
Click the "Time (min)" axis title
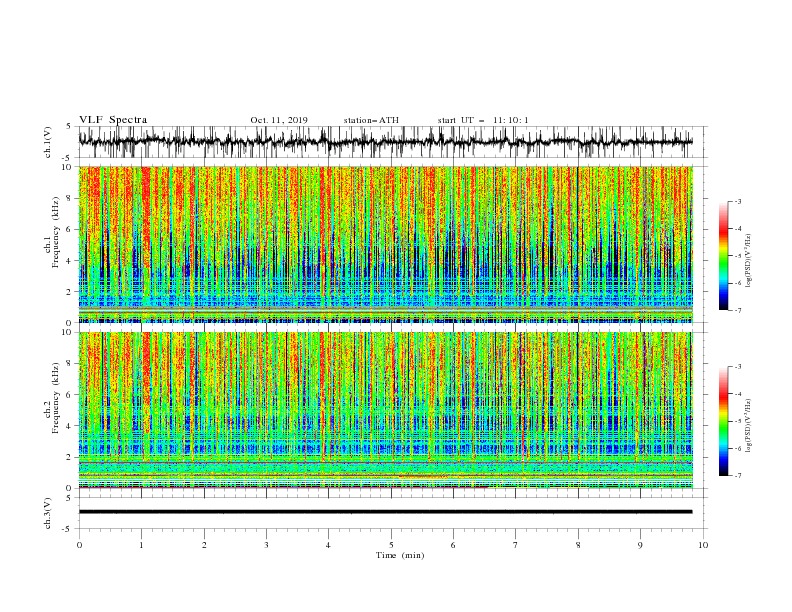pos(400,555)
